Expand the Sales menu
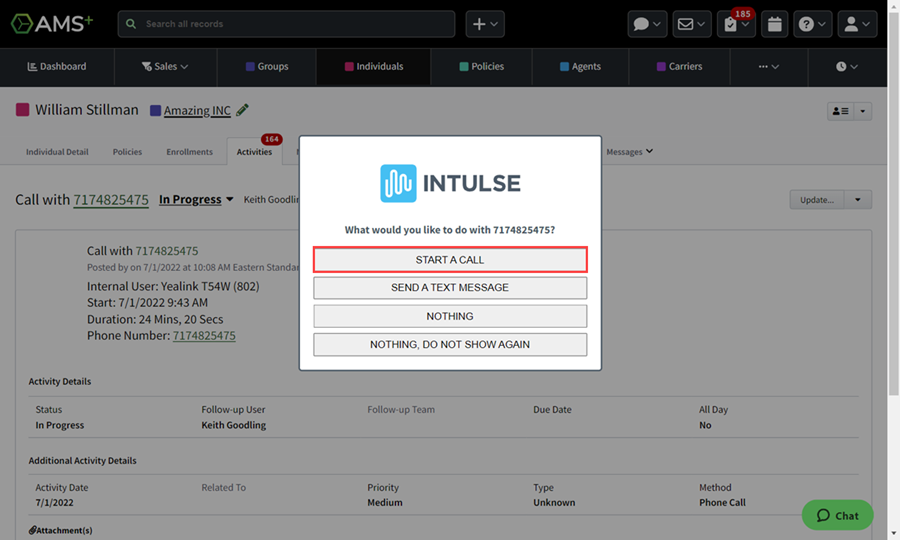This screenshot has width=900, height=540. click(165, 67)
